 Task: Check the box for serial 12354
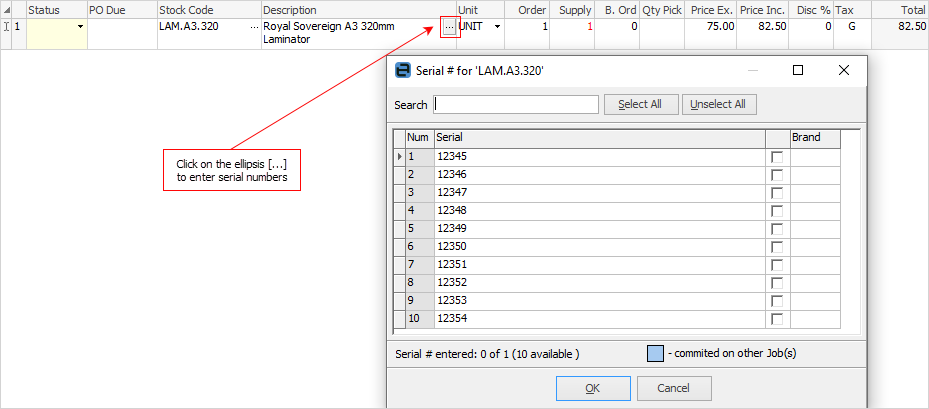pyautogui.click(x=777, y=319)
